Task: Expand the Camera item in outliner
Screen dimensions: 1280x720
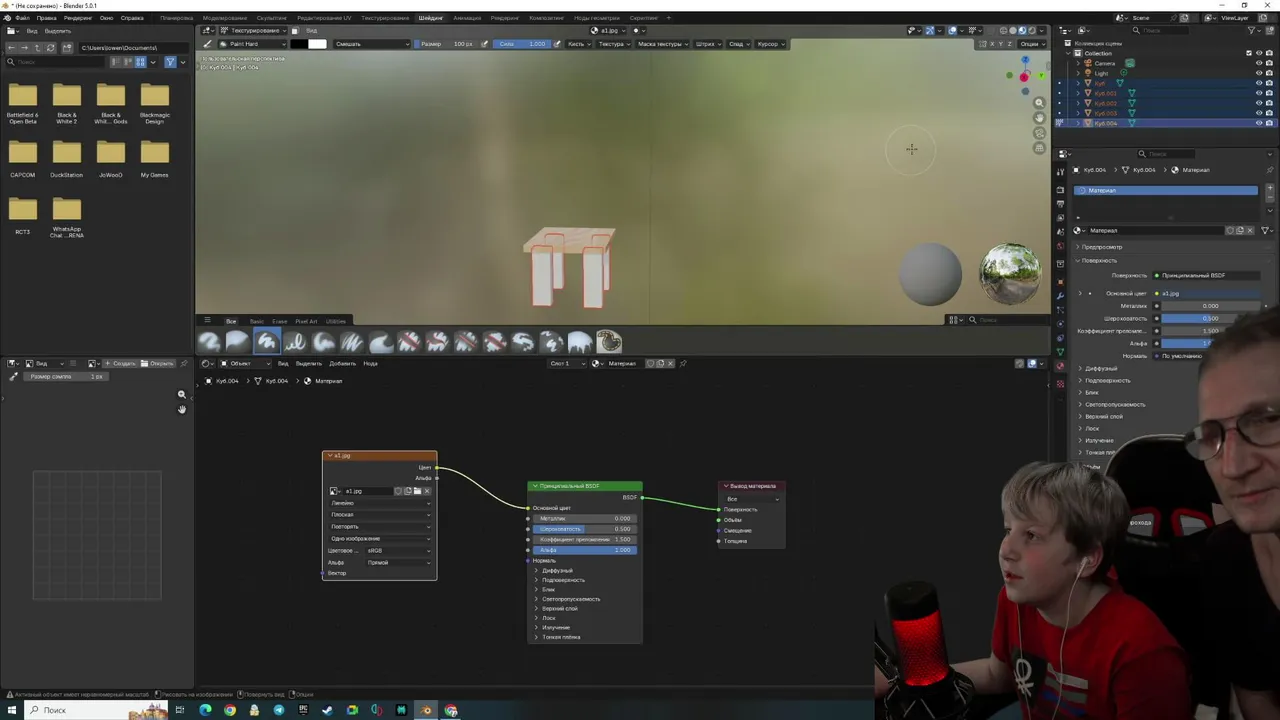Action: pos(1078,63)
